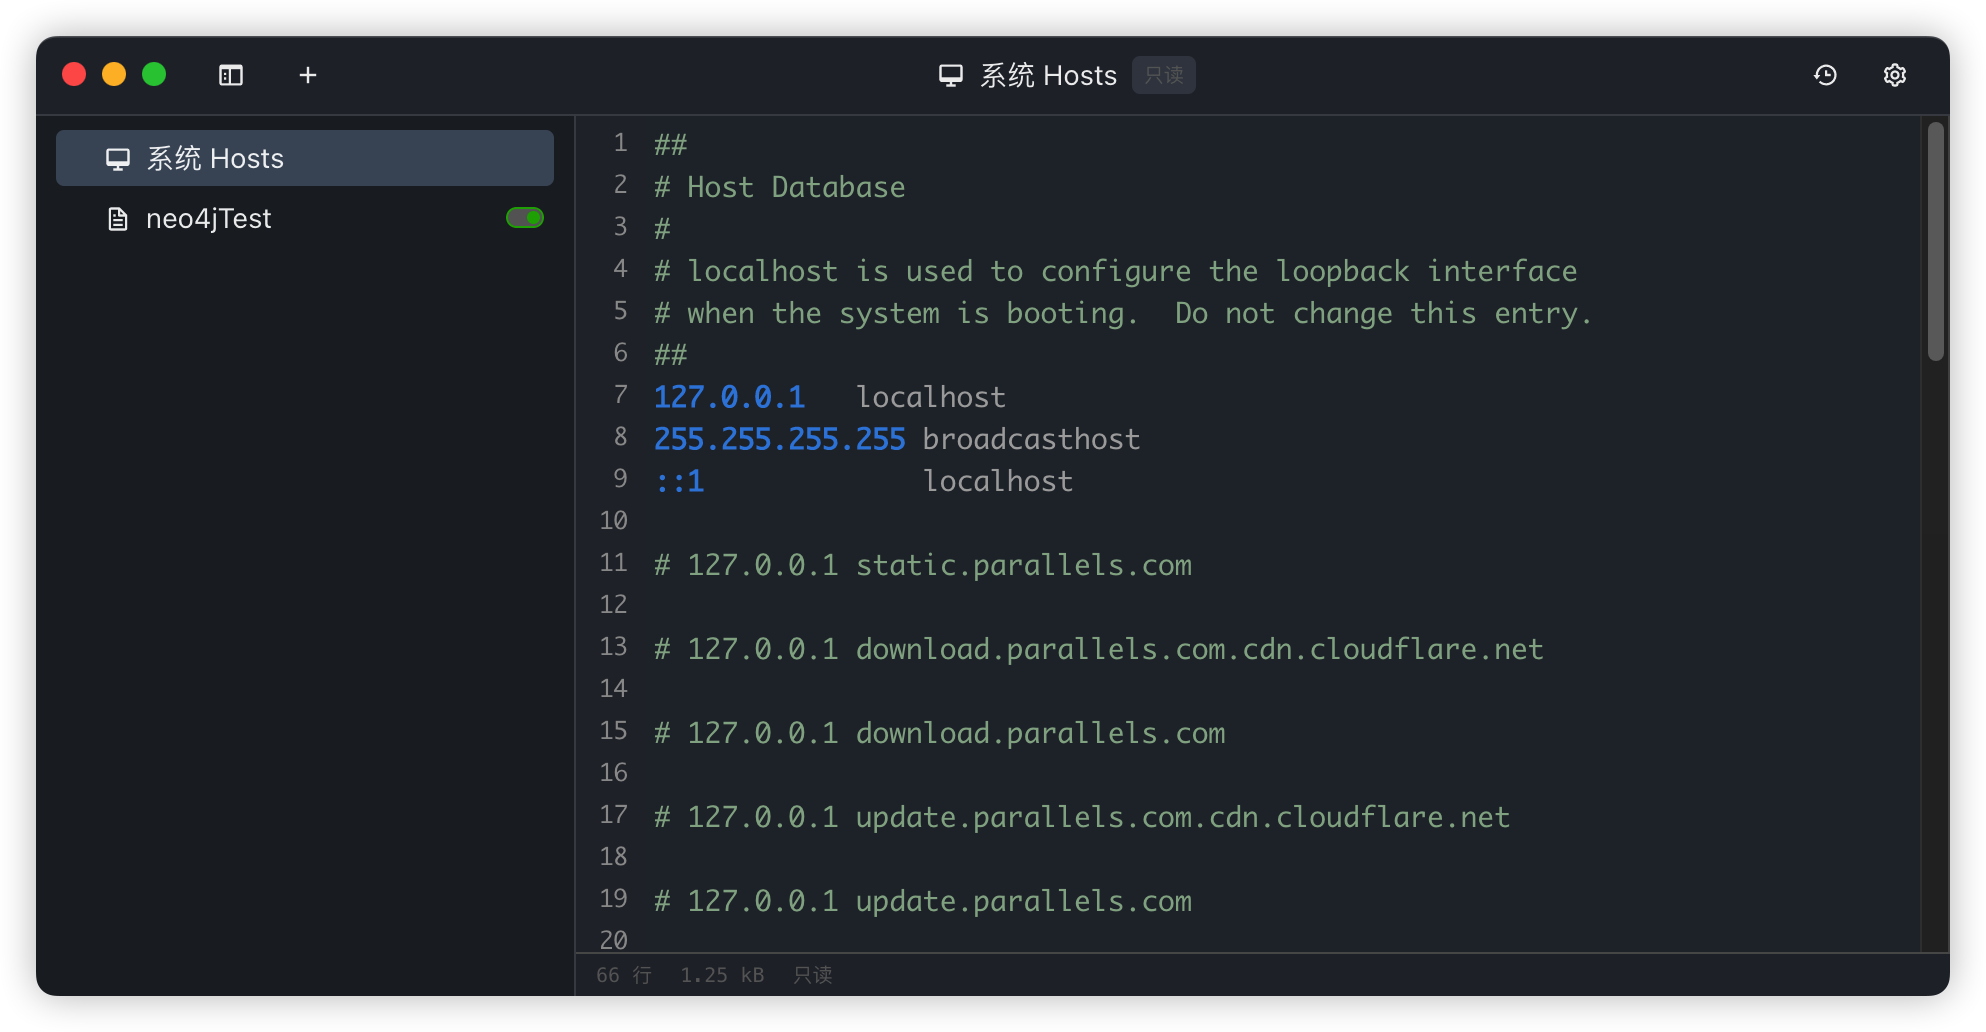
Task: Click the 255.255.255.255 address on line 8
Action: coord(779,439)
